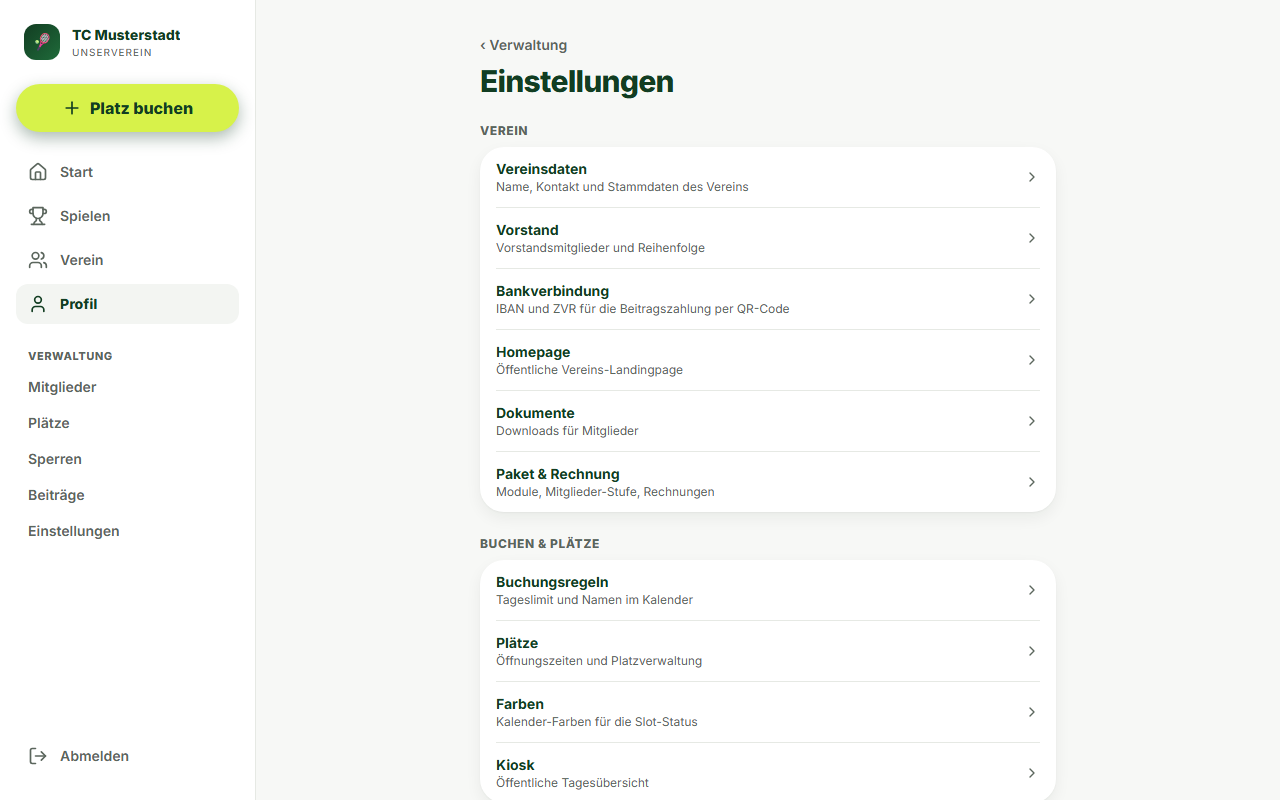Open Plätze in the Verwaltung sidebar
Screen dimensions: 1280x800
tap(49, 423)
